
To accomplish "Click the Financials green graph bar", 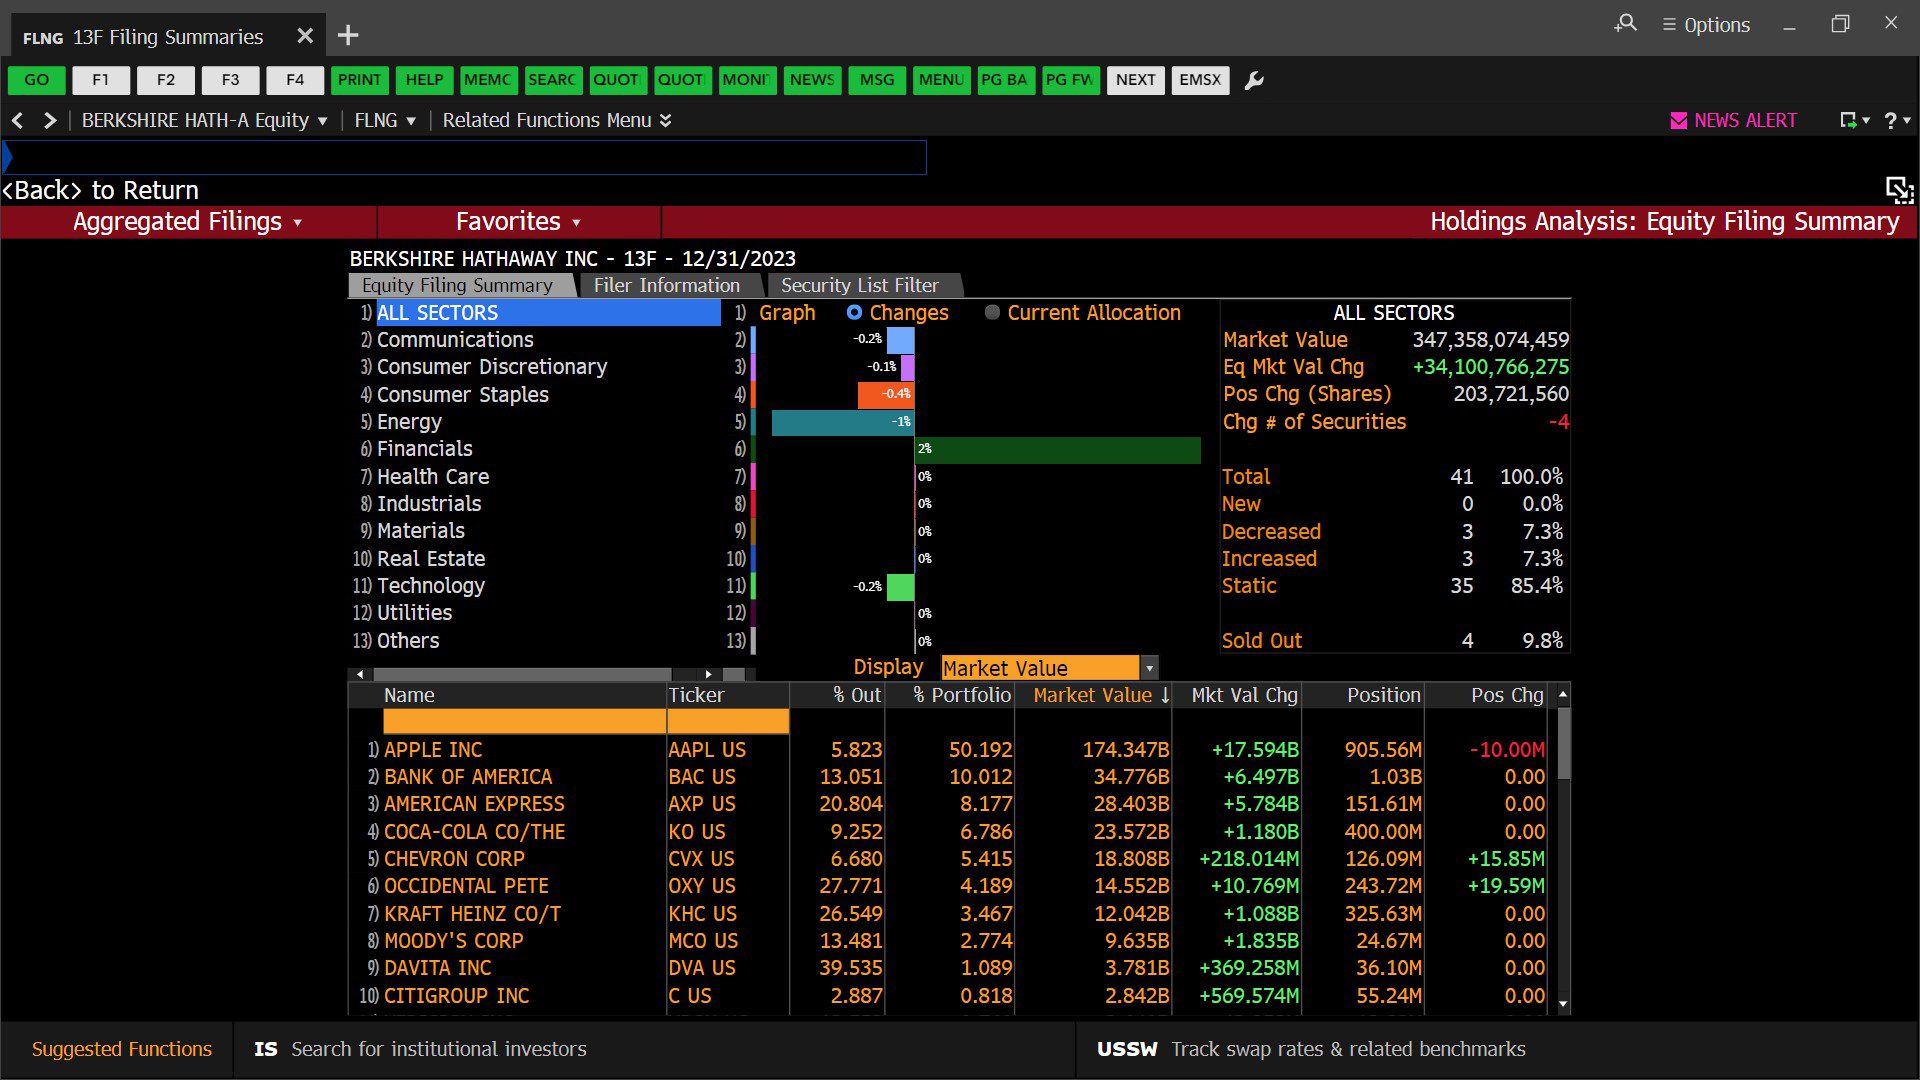I will tap(1058, 450).
